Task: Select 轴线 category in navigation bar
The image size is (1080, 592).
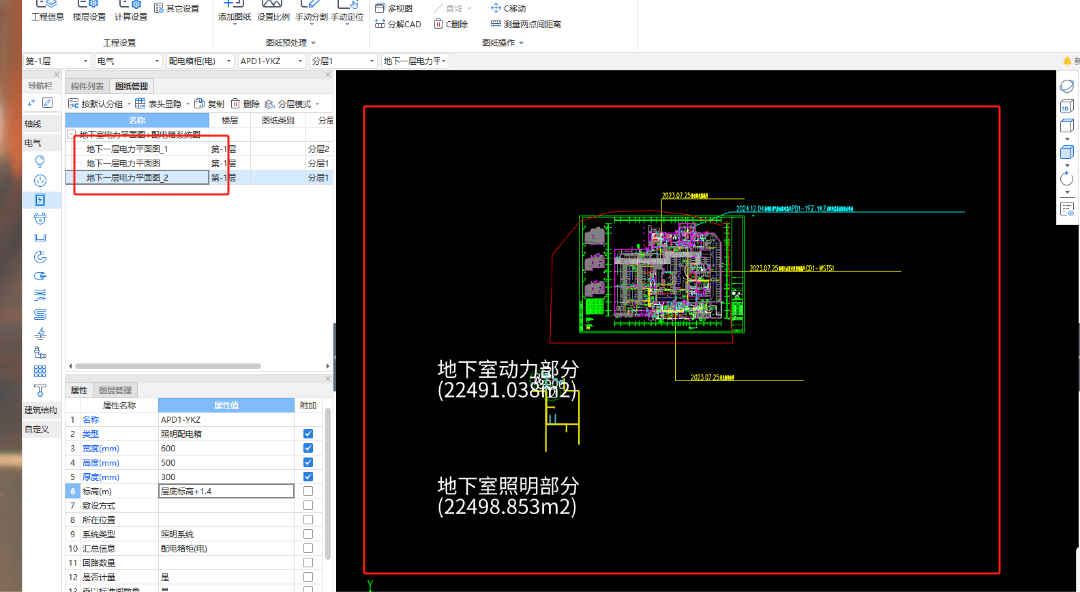Action: click(41, 124)
